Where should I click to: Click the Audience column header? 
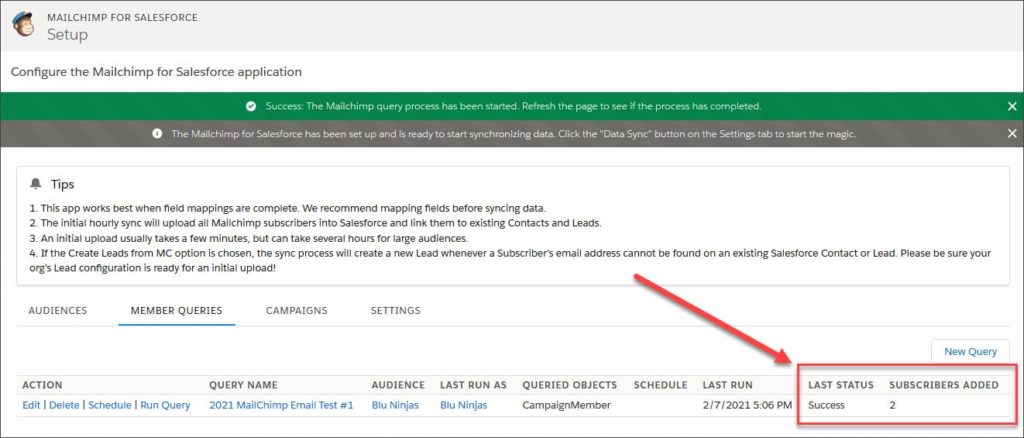pyautogui.click(x=398, y=384)
